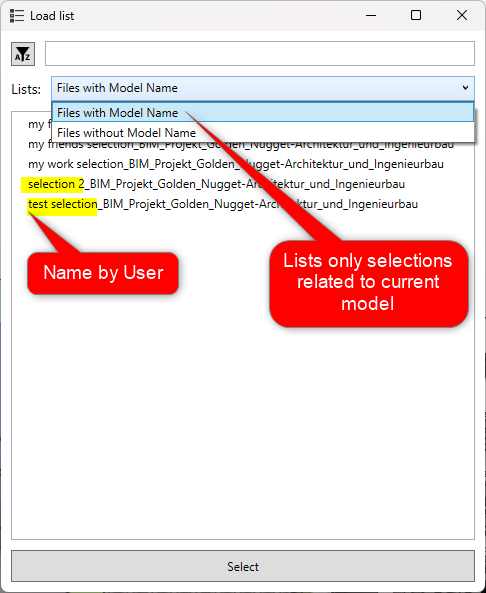The image size is (486, 593).
Task: Click the A-Z filter sort icon
Action: coord(23,54)
